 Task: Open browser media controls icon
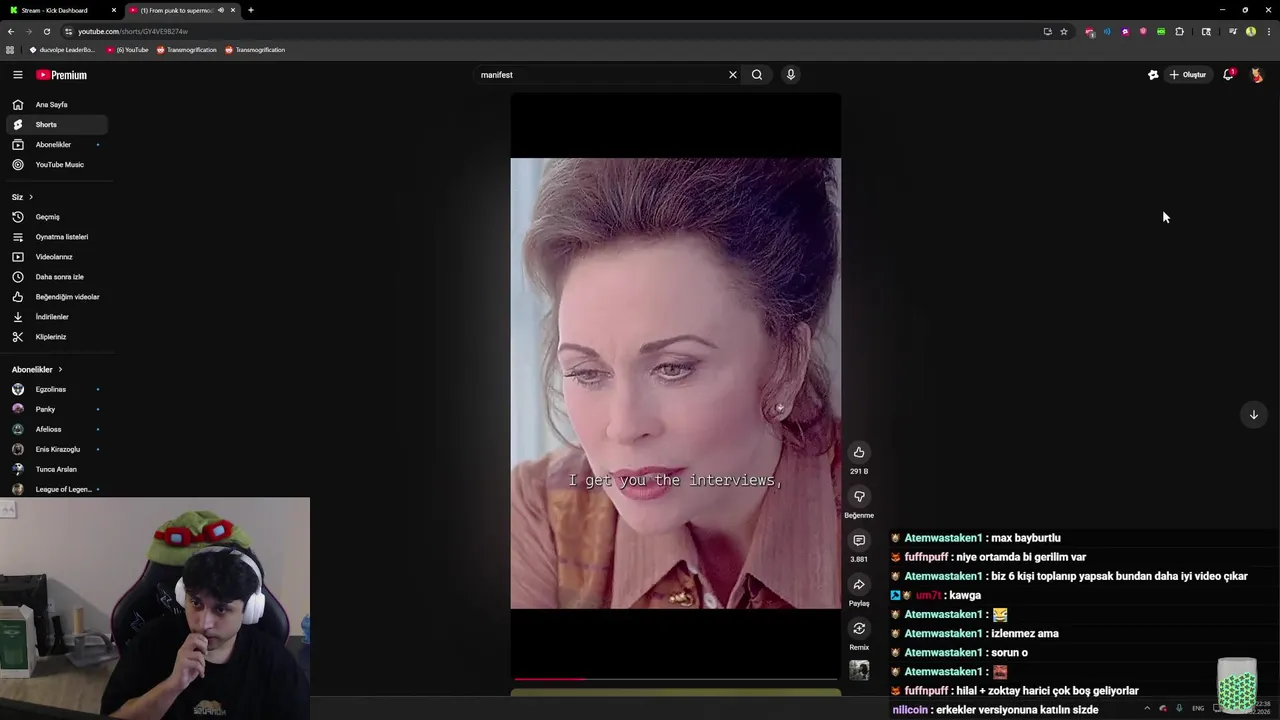coord(1232,31)
